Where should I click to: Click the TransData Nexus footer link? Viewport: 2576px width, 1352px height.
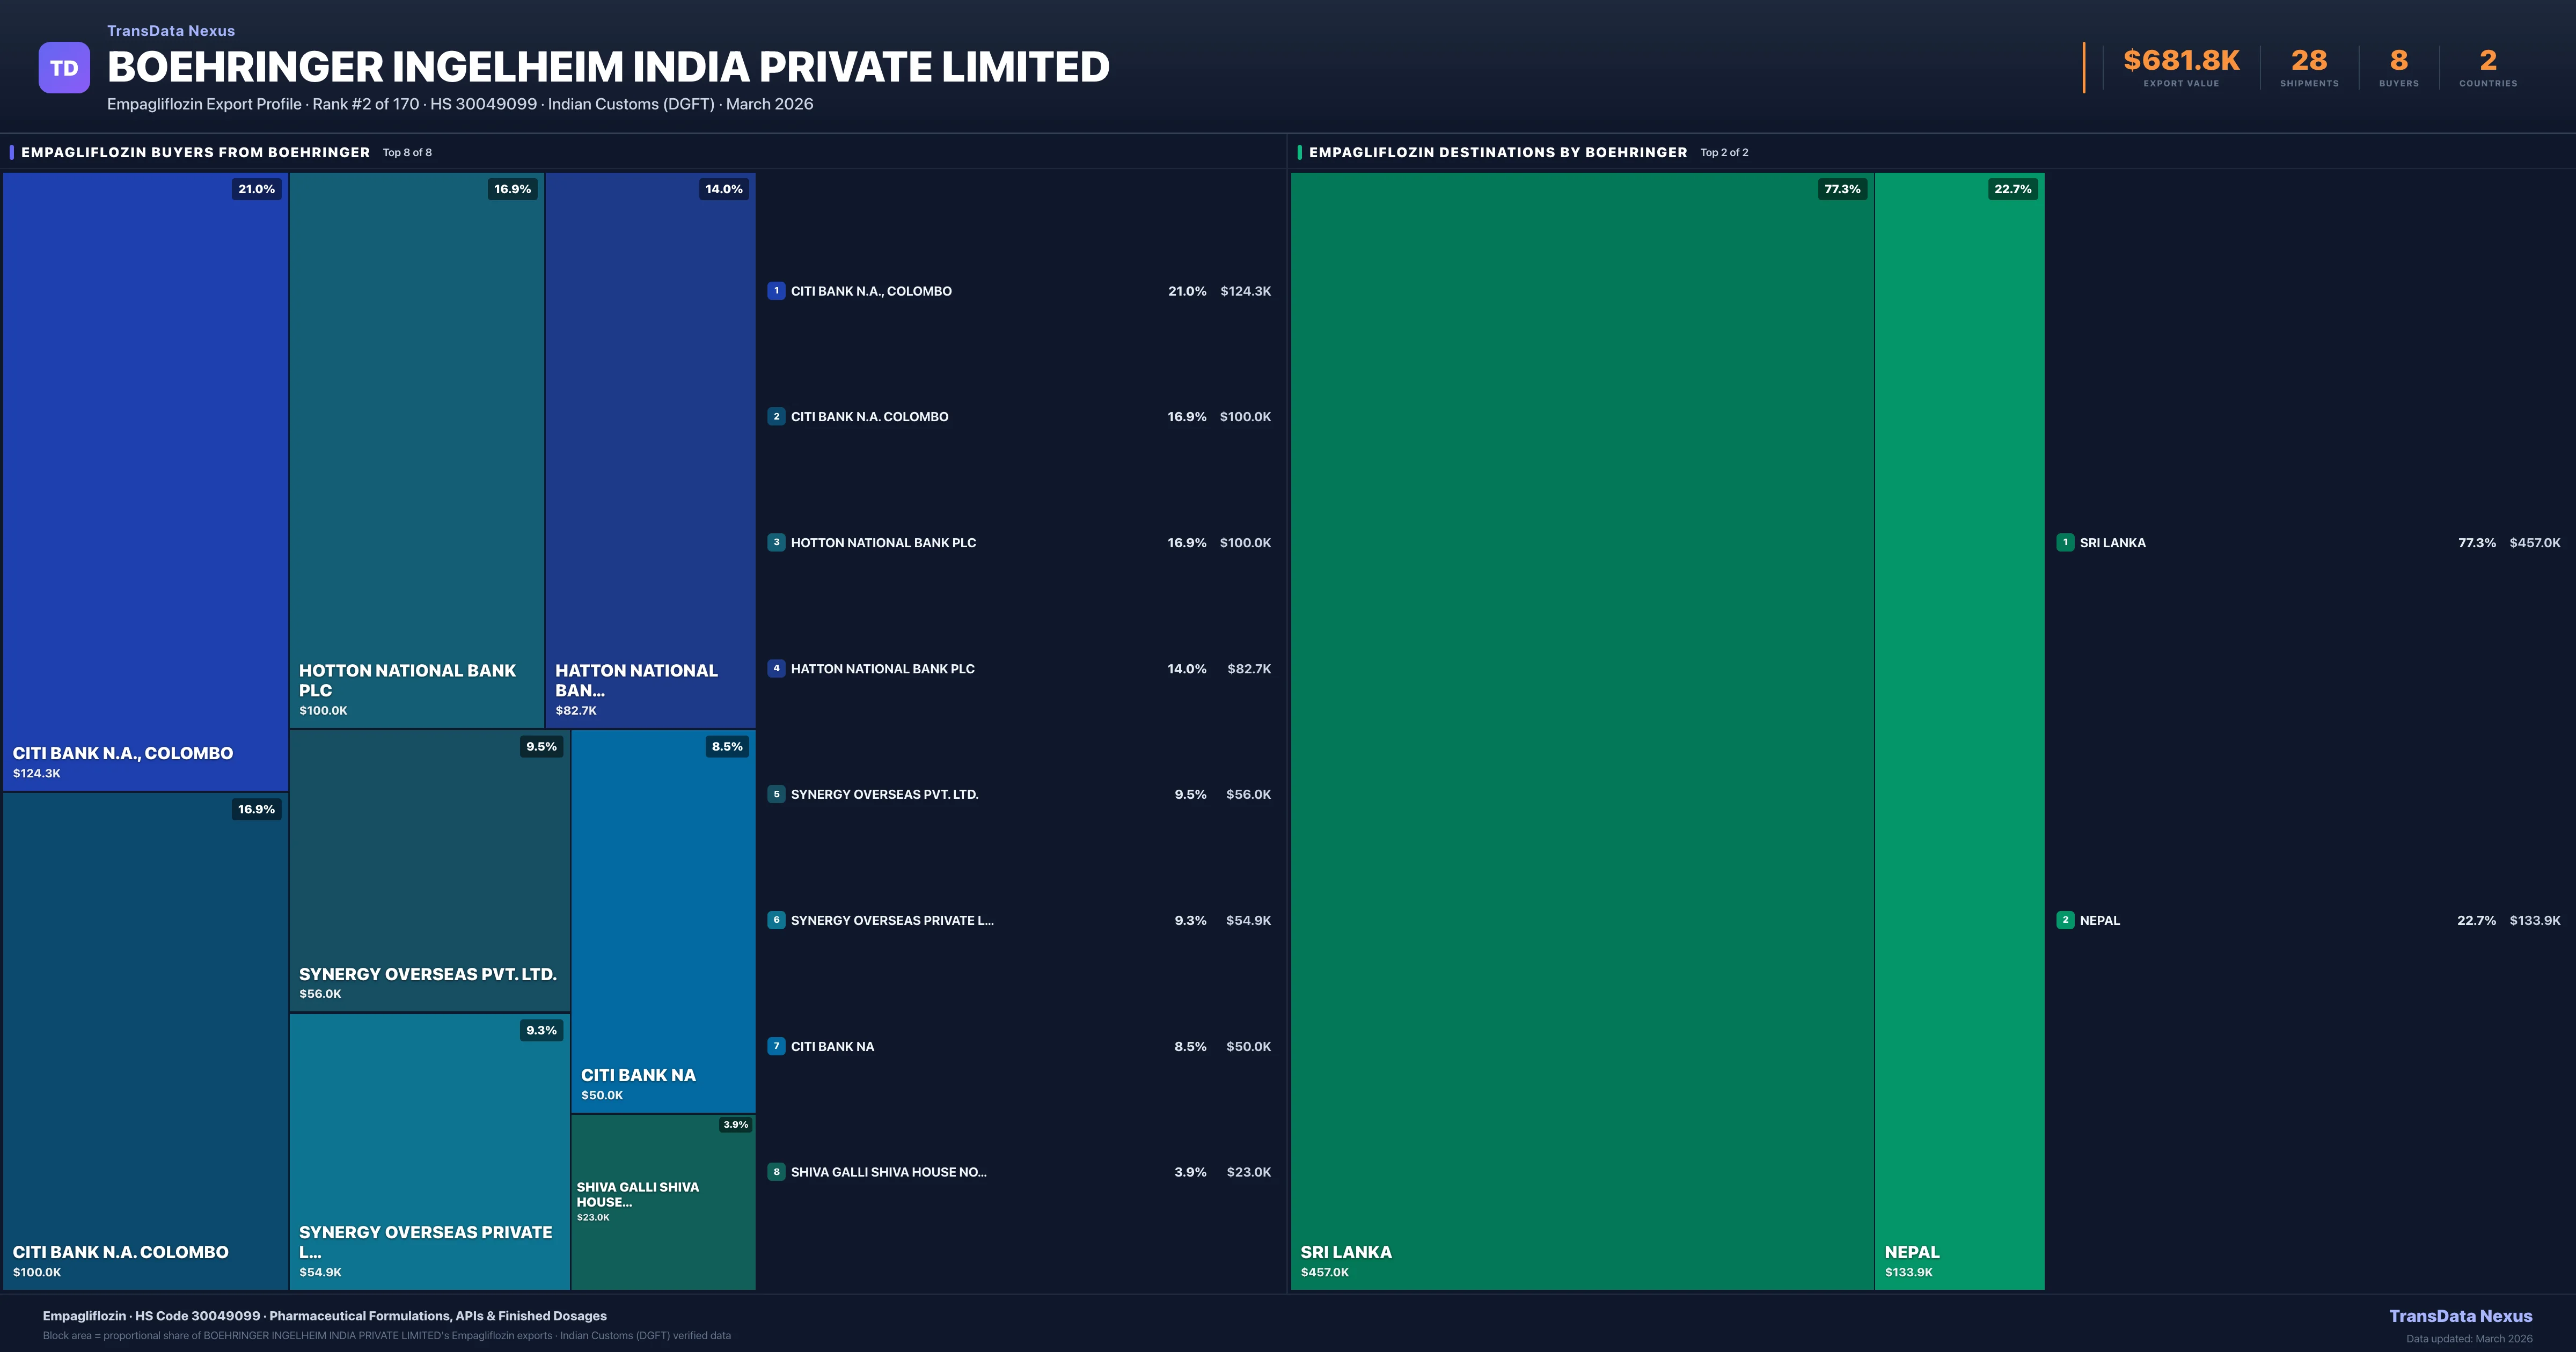[x=2461, y=1316]
